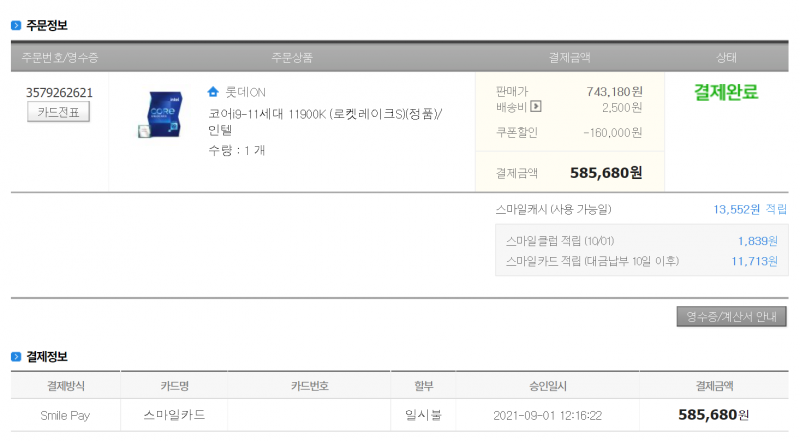Click the 카드전표 button
Screen dimensions: 800x441
coord(58,112)
